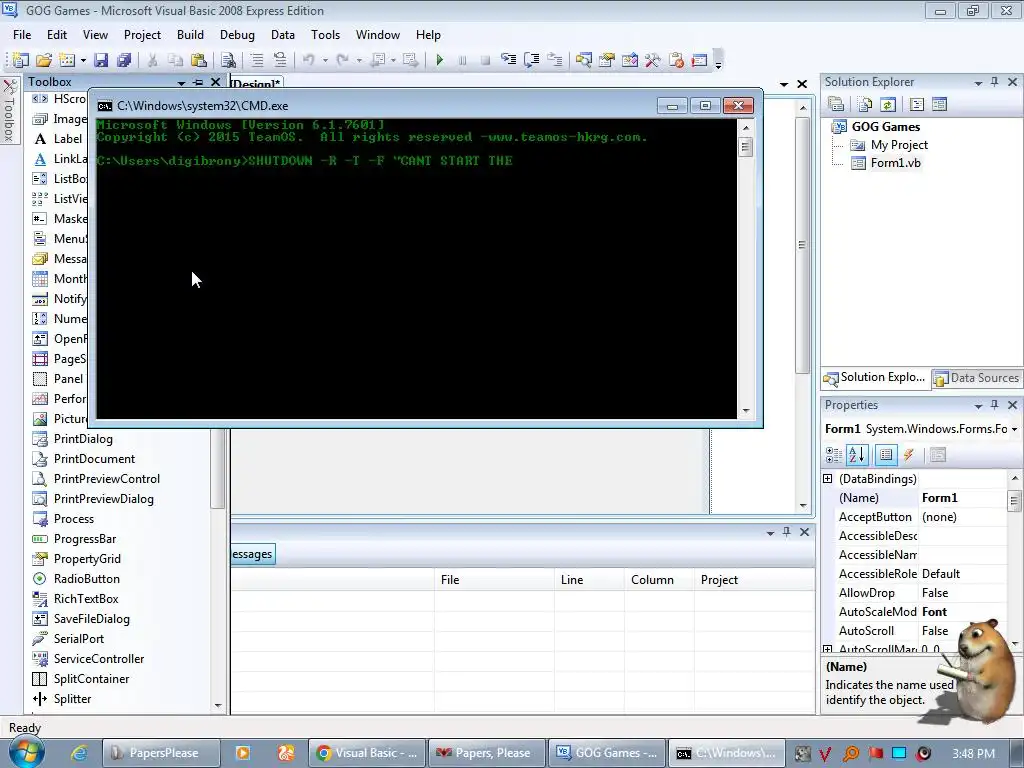
Task: Toggle auto-hide pin on Properties panel
Action: point(995,406)
